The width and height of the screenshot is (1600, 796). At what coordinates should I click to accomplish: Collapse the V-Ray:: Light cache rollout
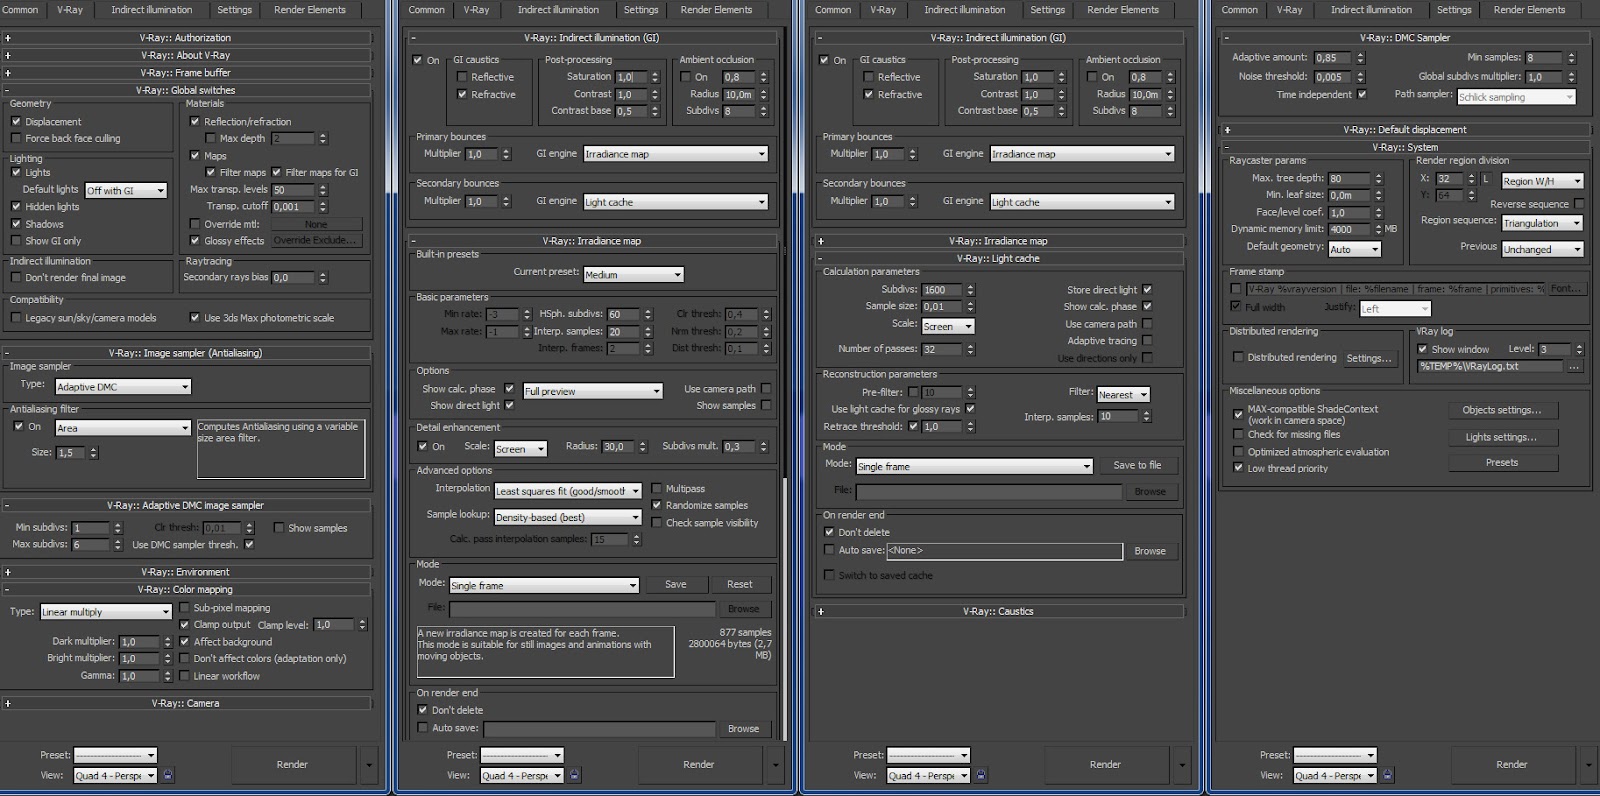coord(999,258)
